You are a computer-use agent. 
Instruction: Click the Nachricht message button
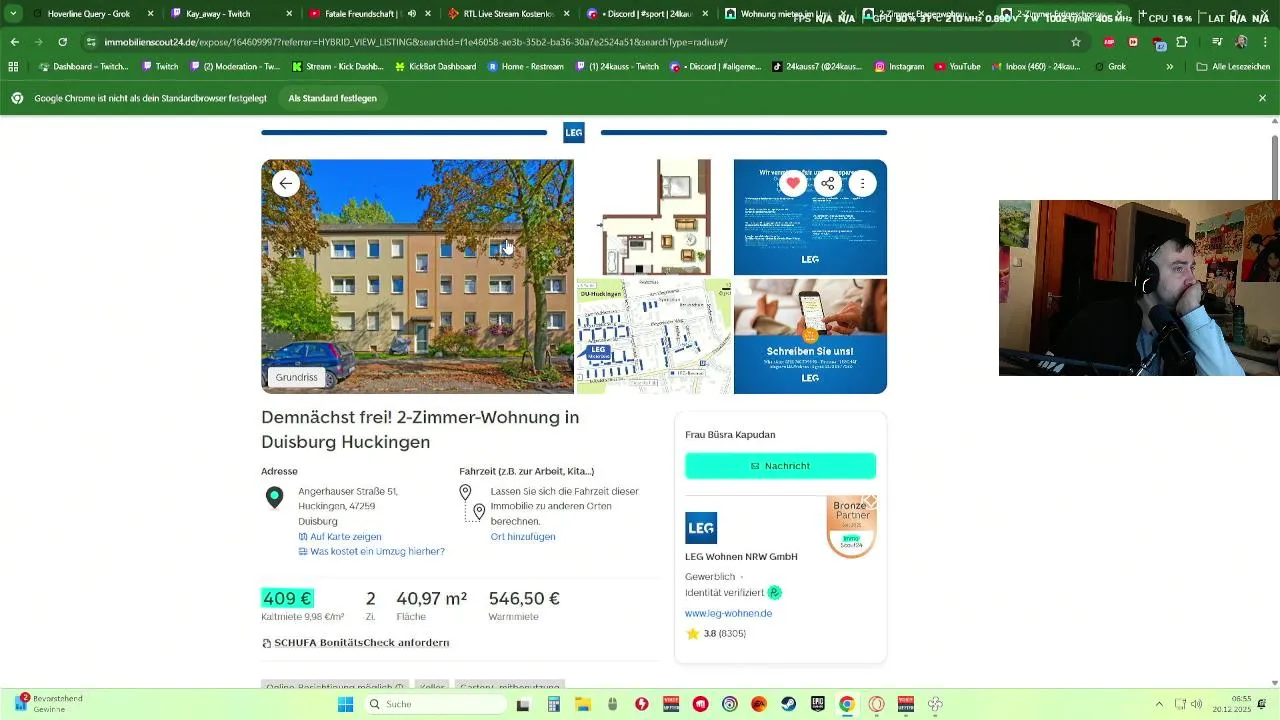[x=780, y=466]
